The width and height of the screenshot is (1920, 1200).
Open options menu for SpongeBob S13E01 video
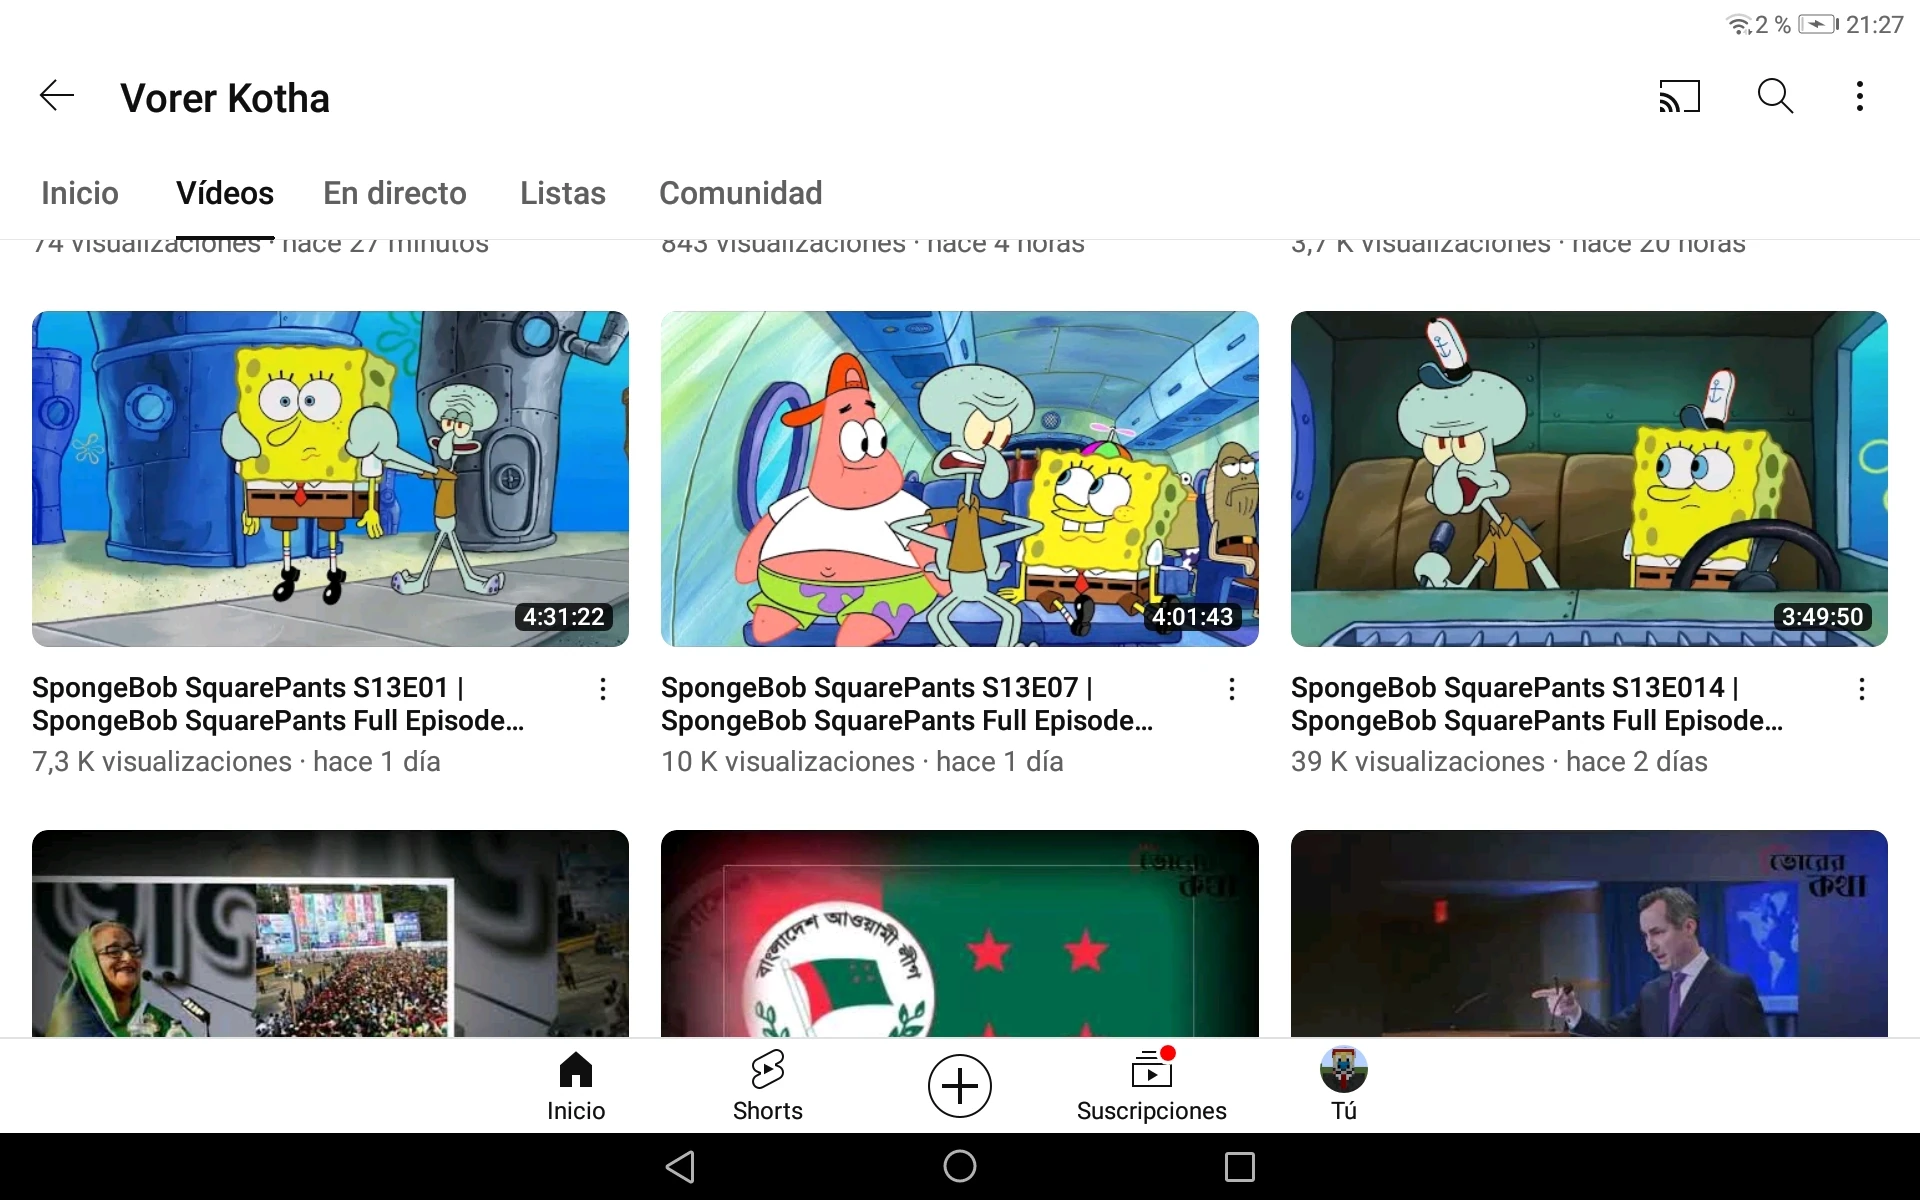603,690
